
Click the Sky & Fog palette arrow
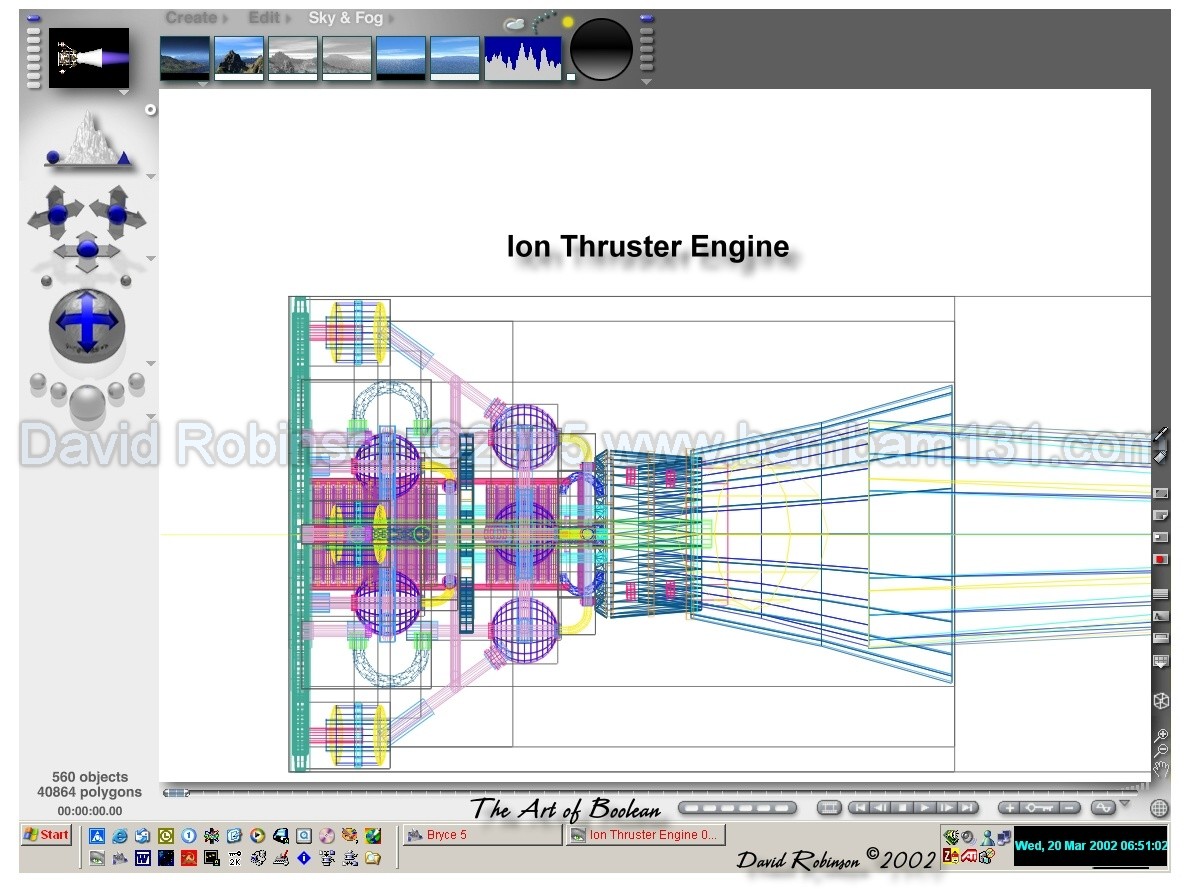391,18
